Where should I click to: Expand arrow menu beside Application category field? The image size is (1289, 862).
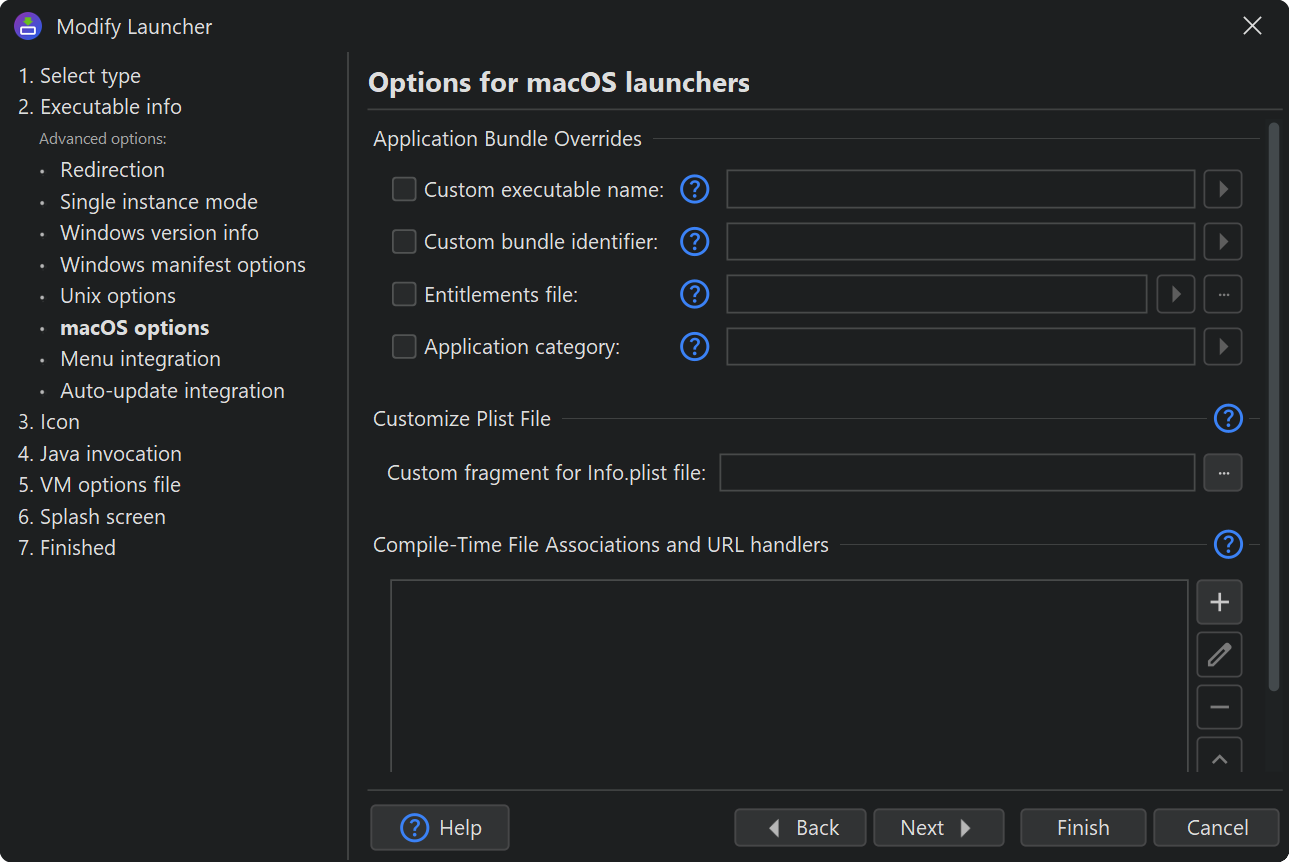point(1223,347)
